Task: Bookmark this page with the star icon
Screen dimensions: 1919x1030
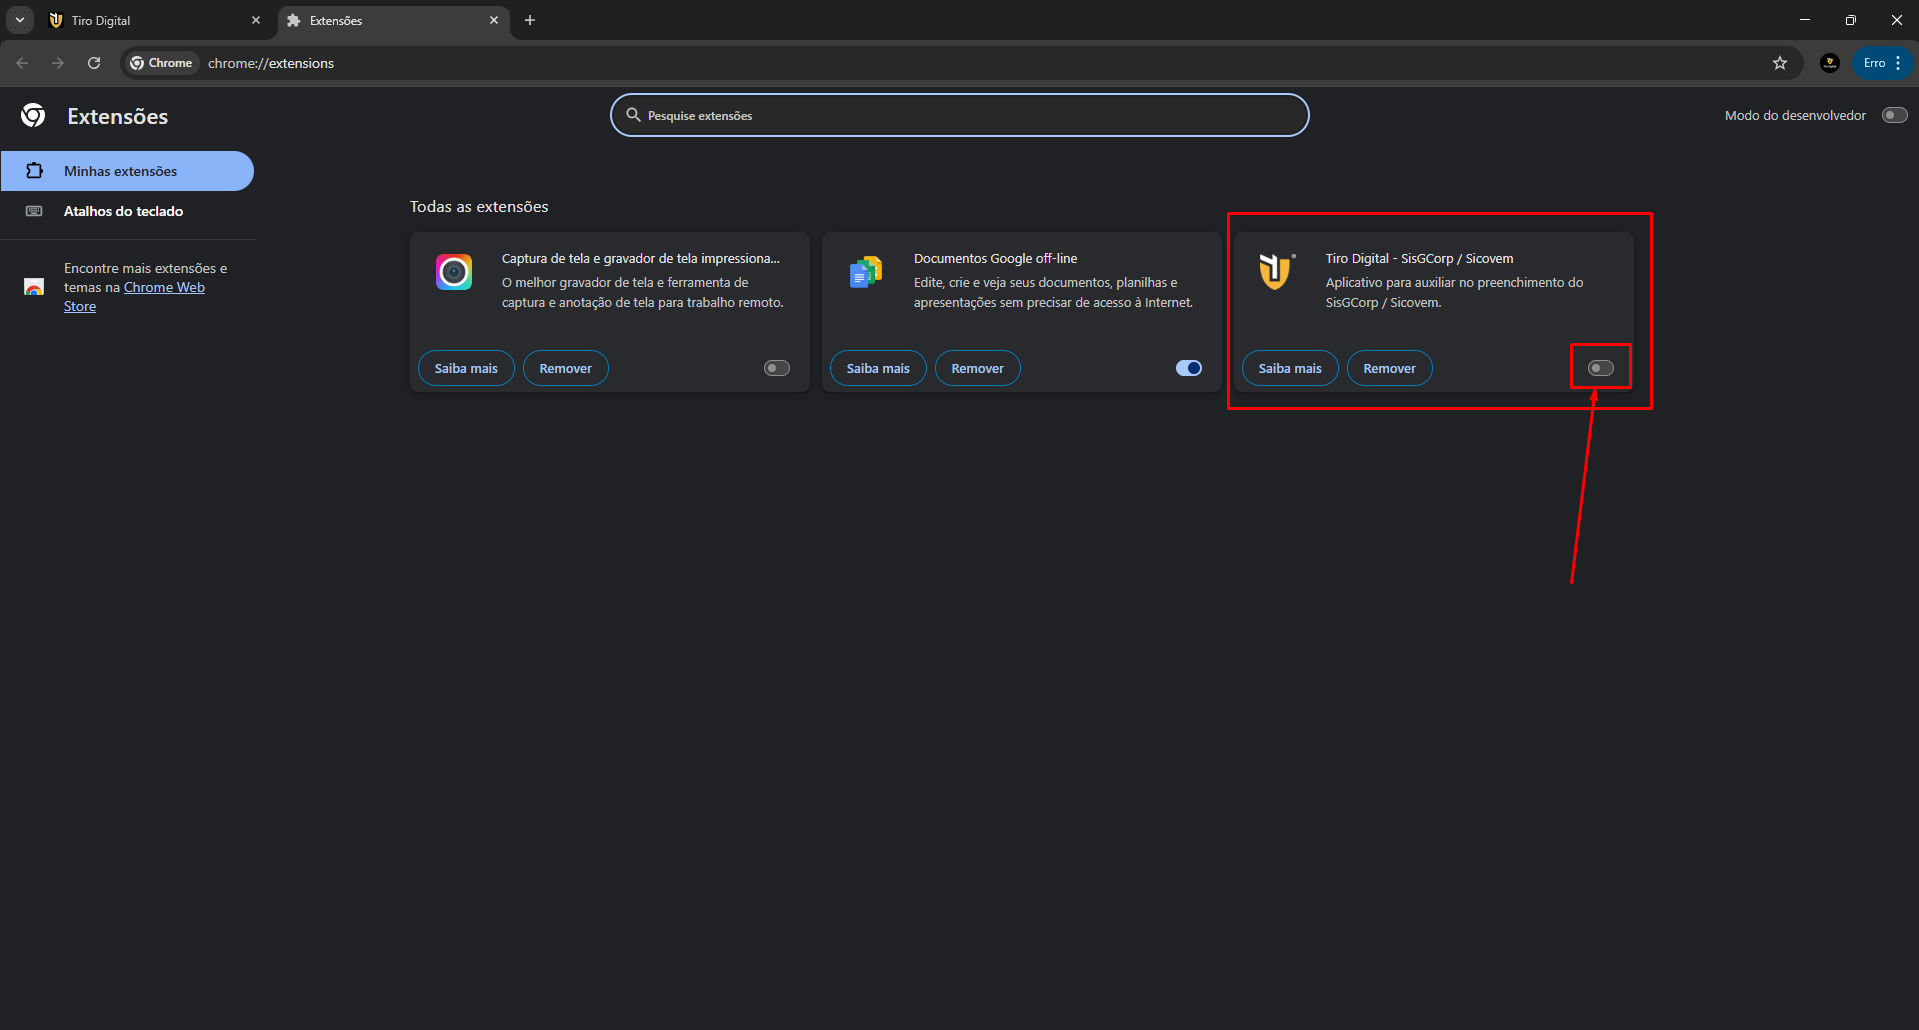Action: (x=1780, y=63)
